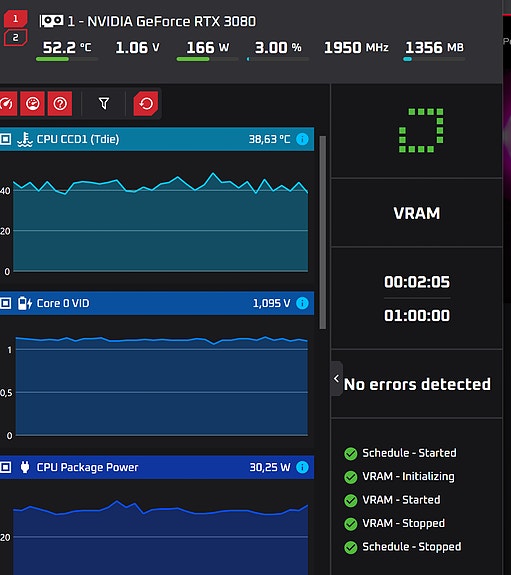The width and height of the screenshot is (511, 575).
Task: Open the red question mark help icon
Action: [60, 104]
